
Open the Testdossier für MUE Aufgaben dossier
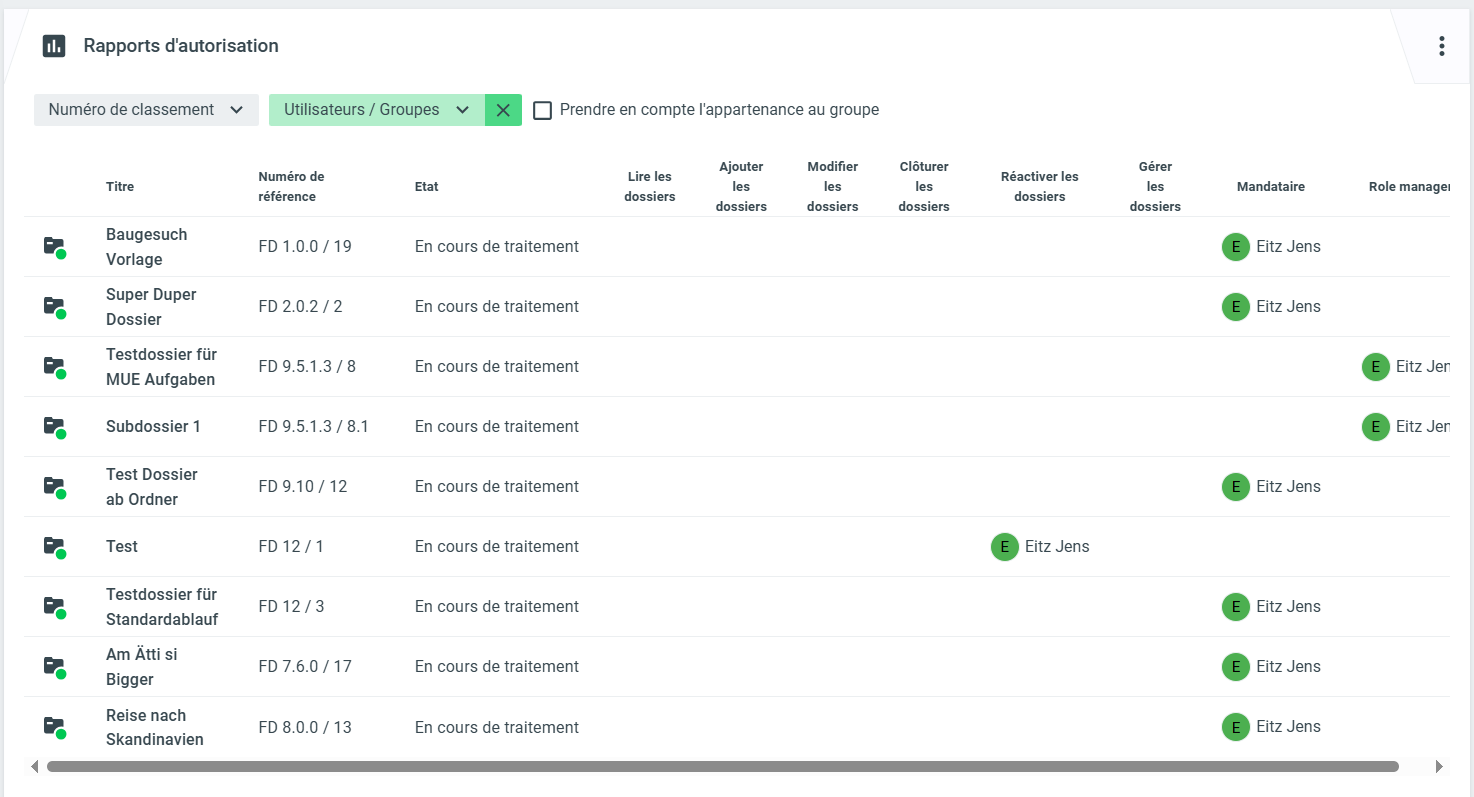[161, 366]
